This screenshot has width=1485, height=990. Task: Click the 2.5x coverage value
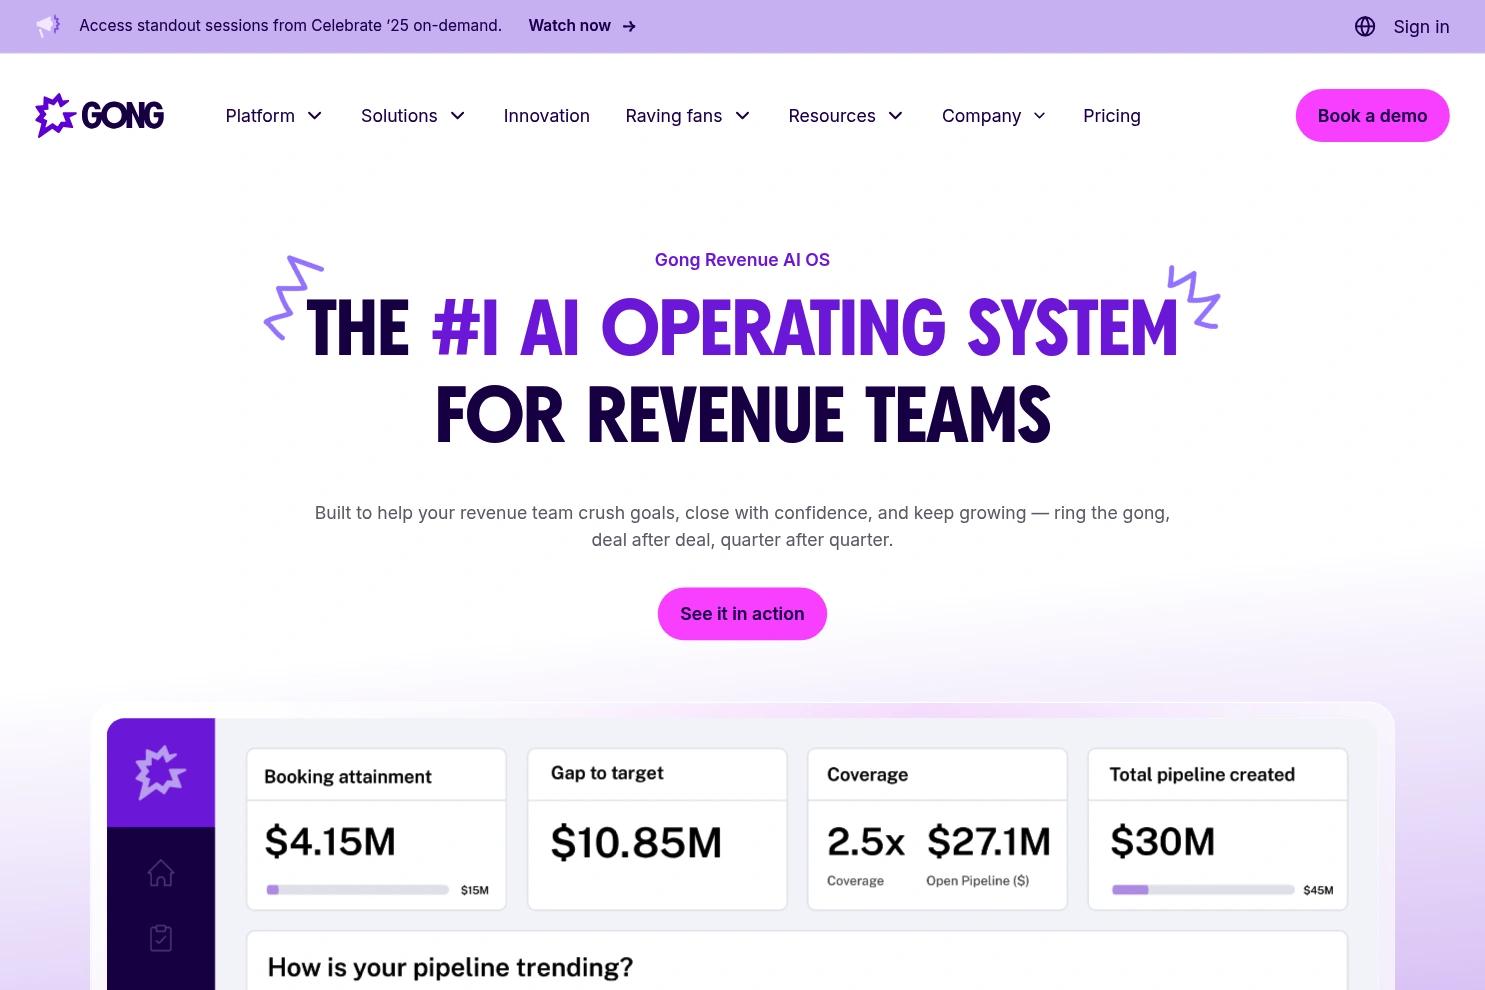pyautogui.click(x=865, y=842)
